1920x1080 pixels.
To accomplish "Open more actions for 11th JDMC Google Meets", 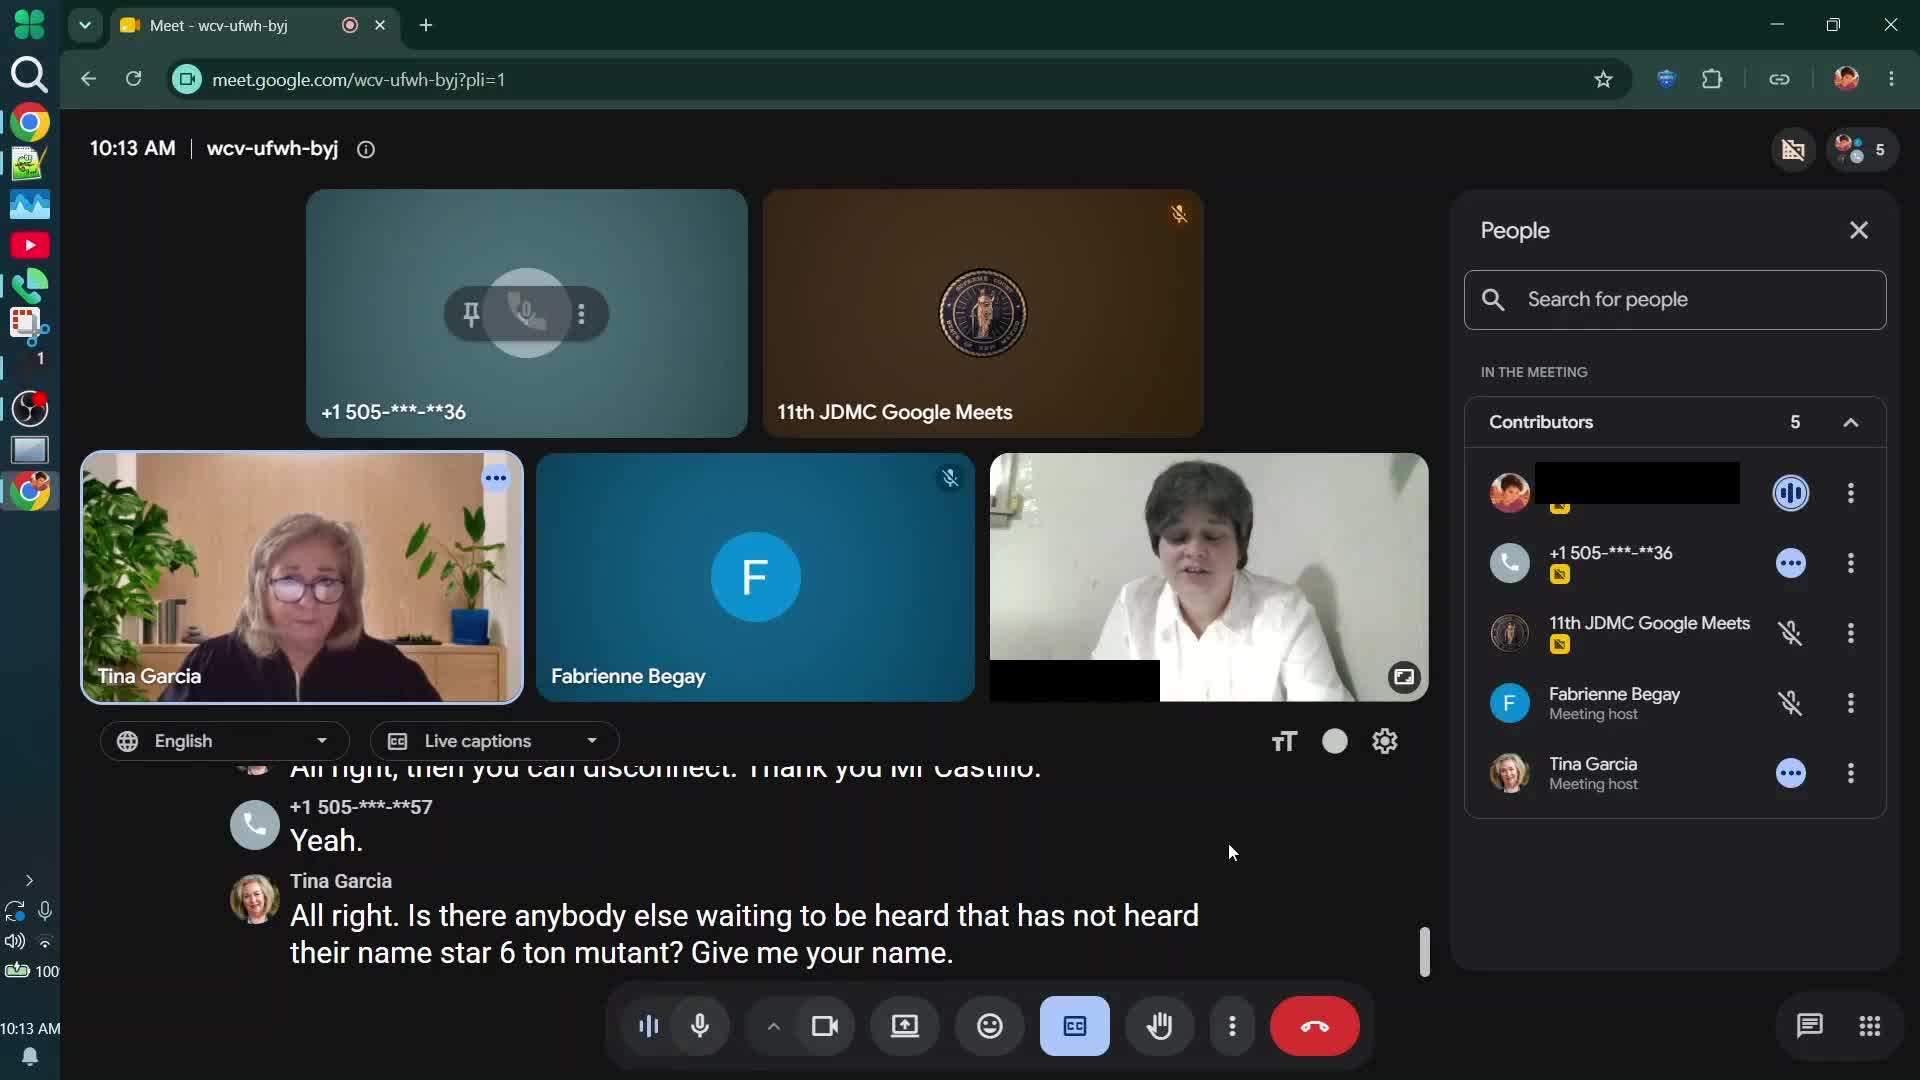I will [1851, 633].
